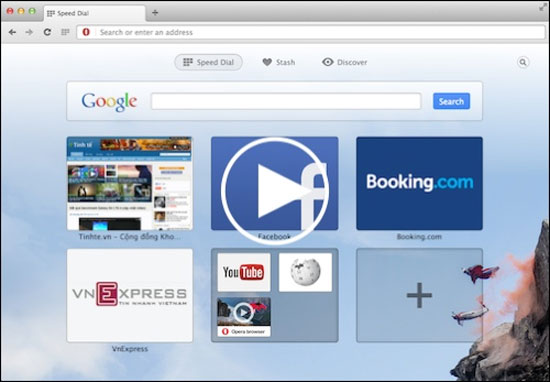Open the Tinhte.vn speed dial thumbnail
This screenshot has width=550, height=382.
tap(129, 183)
